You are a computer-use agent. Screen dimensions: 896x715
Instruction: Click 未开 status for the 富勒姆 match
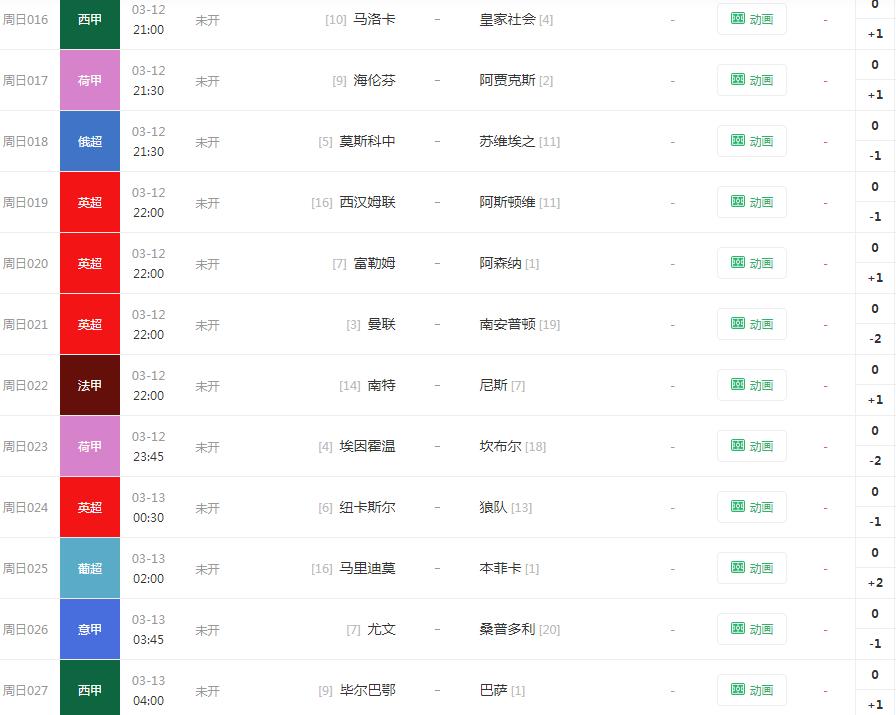[207, 263]
